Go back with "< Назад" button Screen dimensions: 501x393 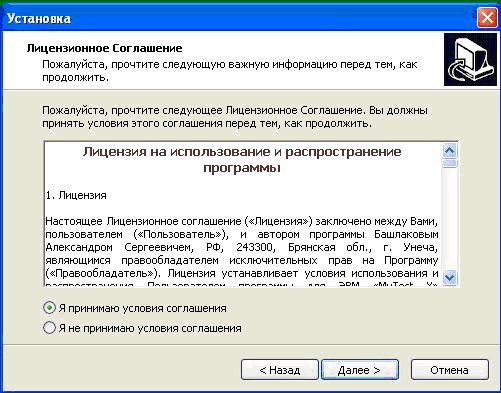point(280,370)
